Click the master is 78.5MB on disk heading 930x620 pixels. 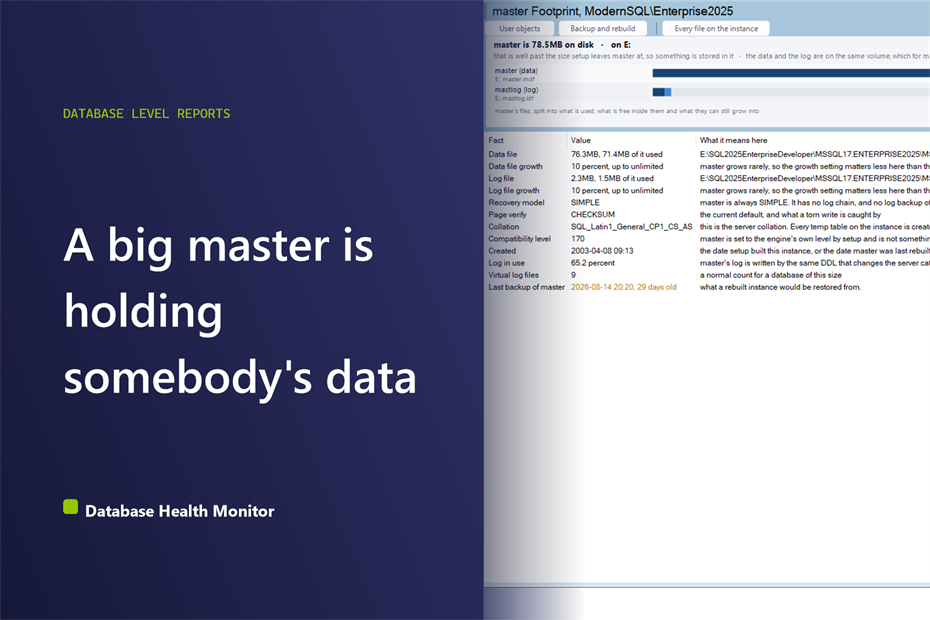(543, 44)
